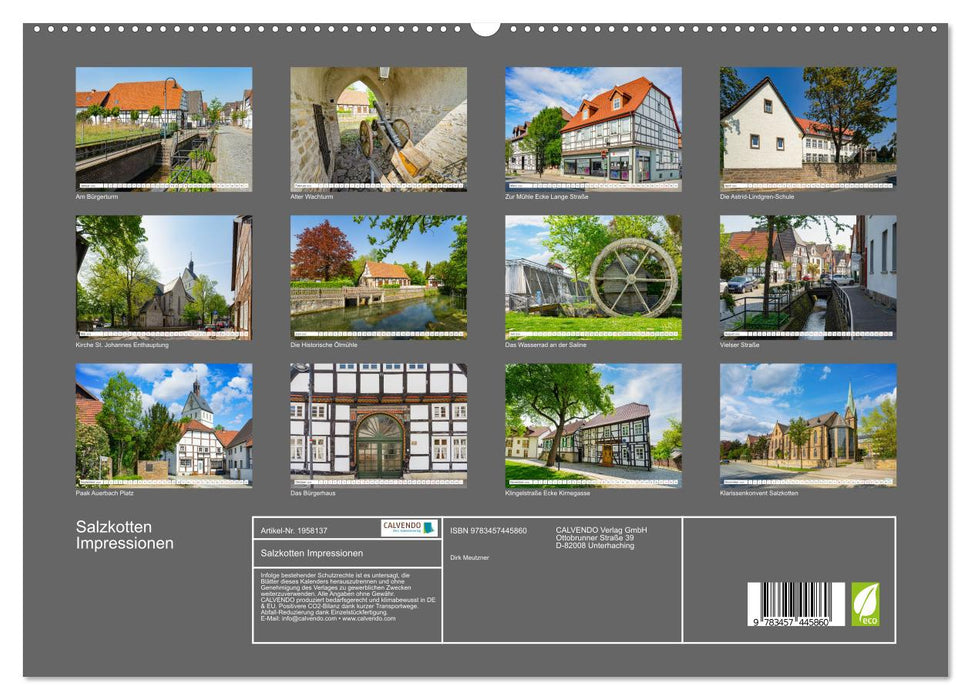Select the ISBN 9783457445860 label
This screenshot has width=971, height=700.
point(488,530)
